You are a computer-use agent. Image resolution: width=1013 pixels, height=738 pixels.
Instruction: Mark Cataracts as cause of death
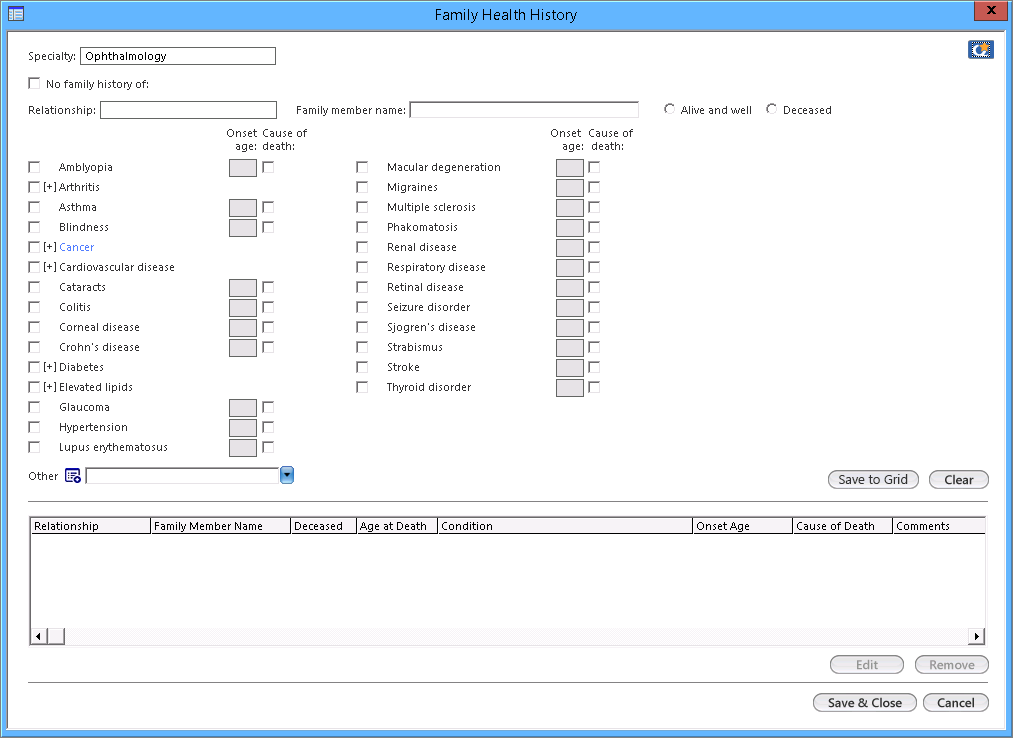[x=268, y=286]
